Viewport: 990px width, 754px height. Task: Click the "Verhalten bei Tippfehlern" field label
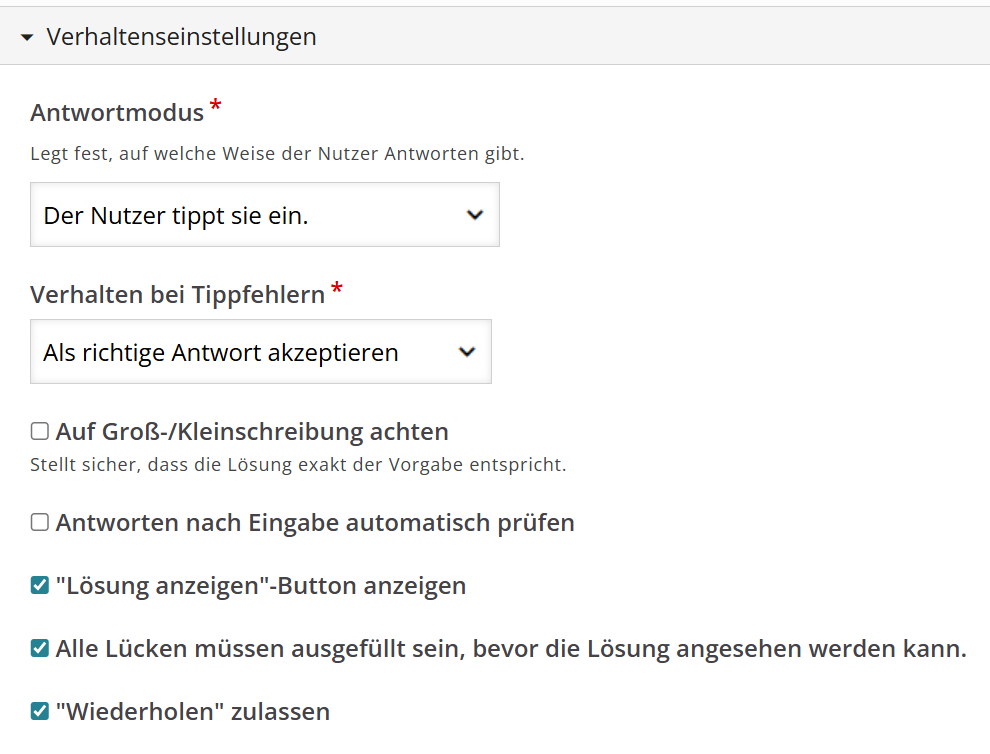click(x=177, y=295)
